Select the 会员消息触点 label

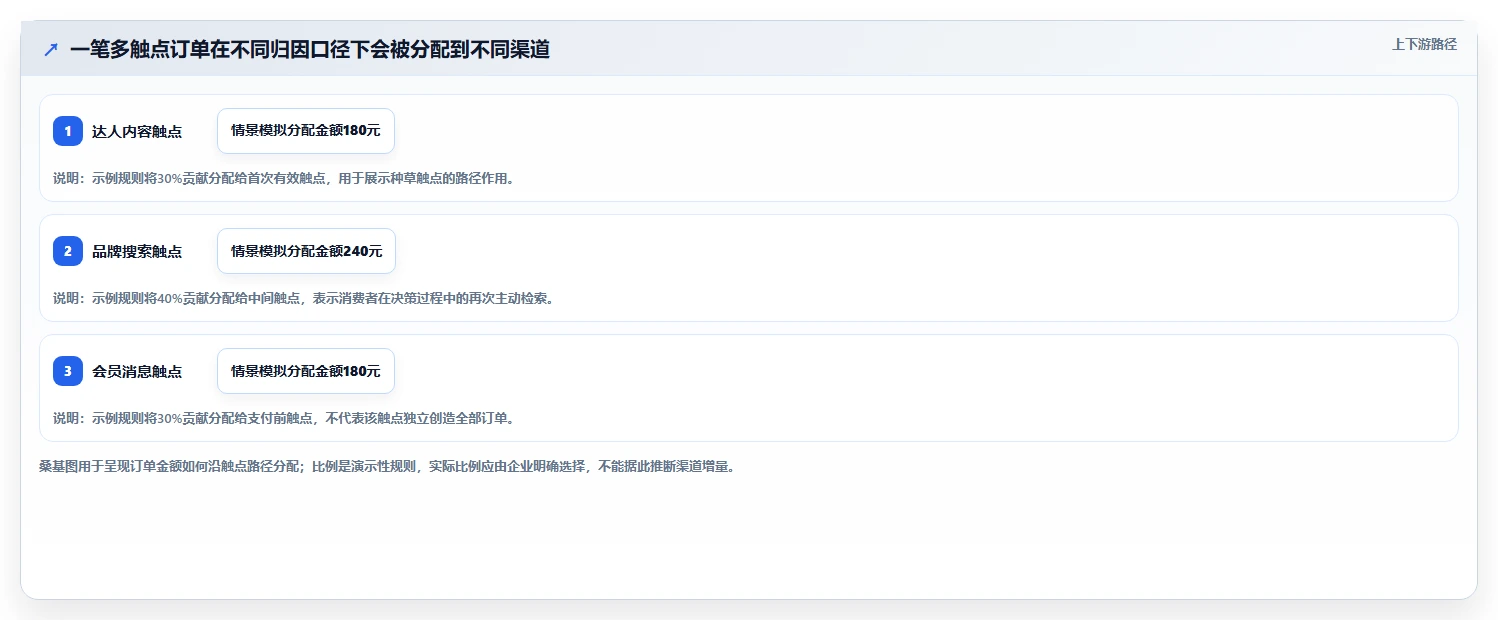137,371
